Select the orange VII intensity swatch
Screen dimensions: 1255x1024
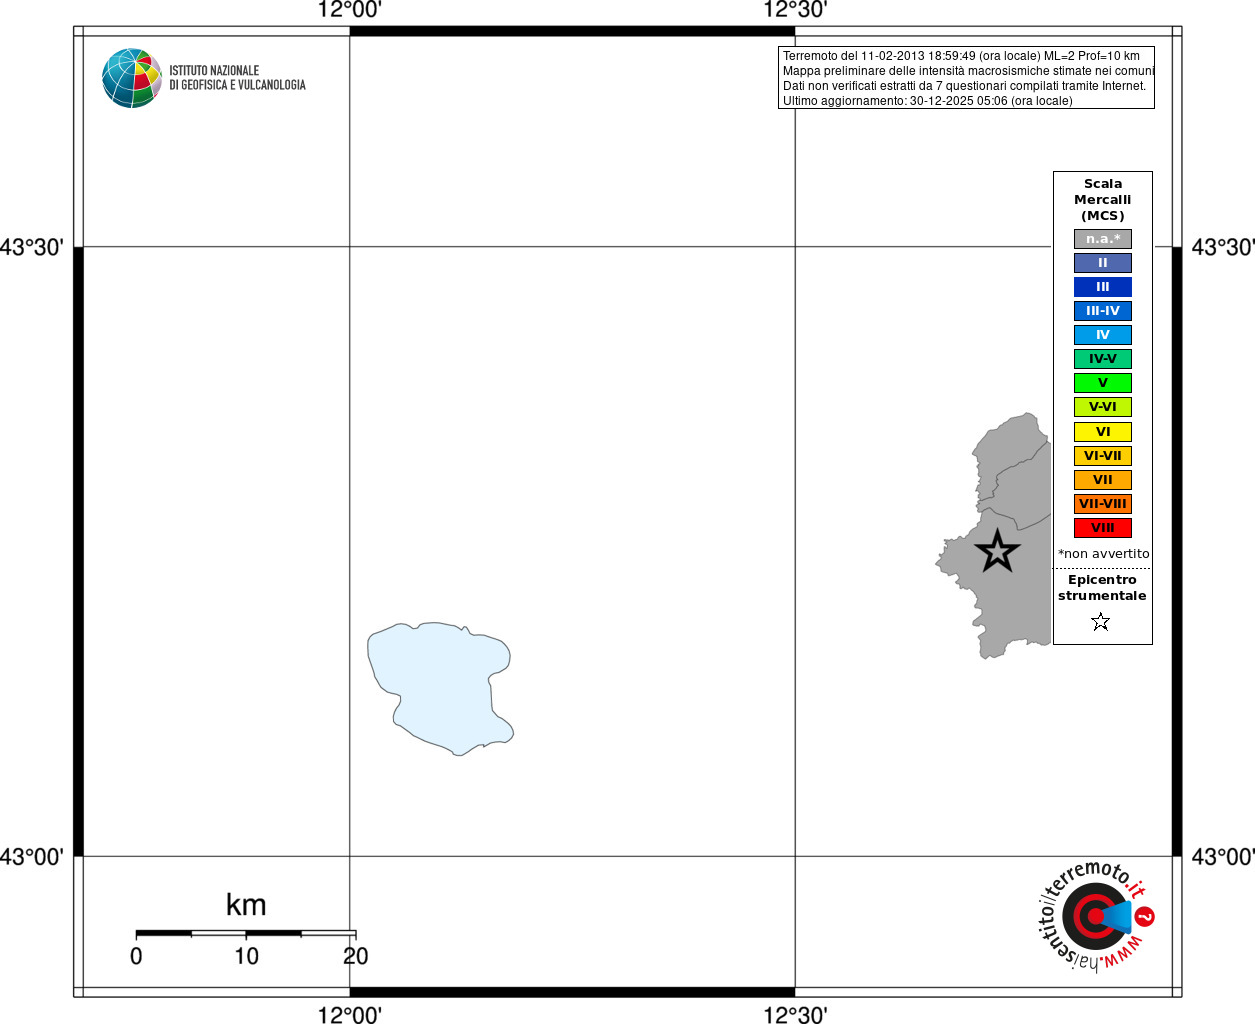pos(1103,480)
